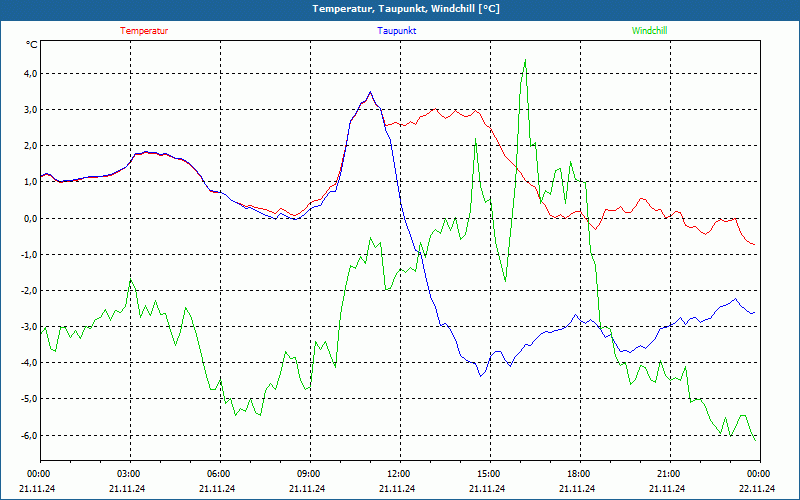This screenshot has height=500, width=800.
Task: Click the Taupunkt minimum near 14:45
Action: click(481, 376)
